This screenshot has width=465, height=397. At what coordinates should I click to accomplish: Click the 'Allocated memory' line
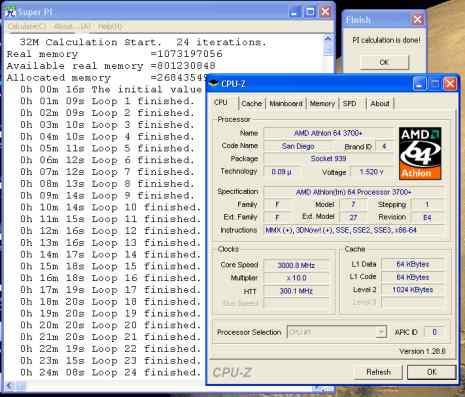click(x=107, y=78)
